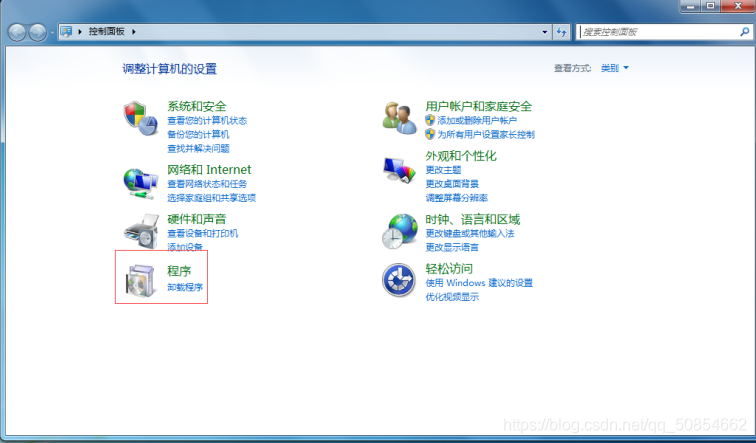This screenshot has height=443, width=756.
Task: Open the Network and Internet globe icon
Action: pos(140,183)
